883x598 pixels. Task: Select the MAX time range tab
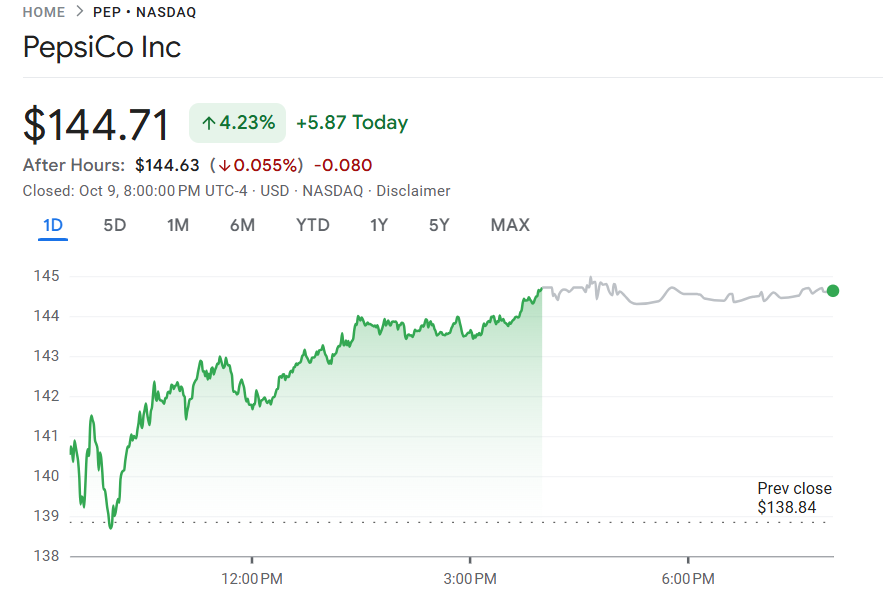pyautogui.click(x=510, y=225)
